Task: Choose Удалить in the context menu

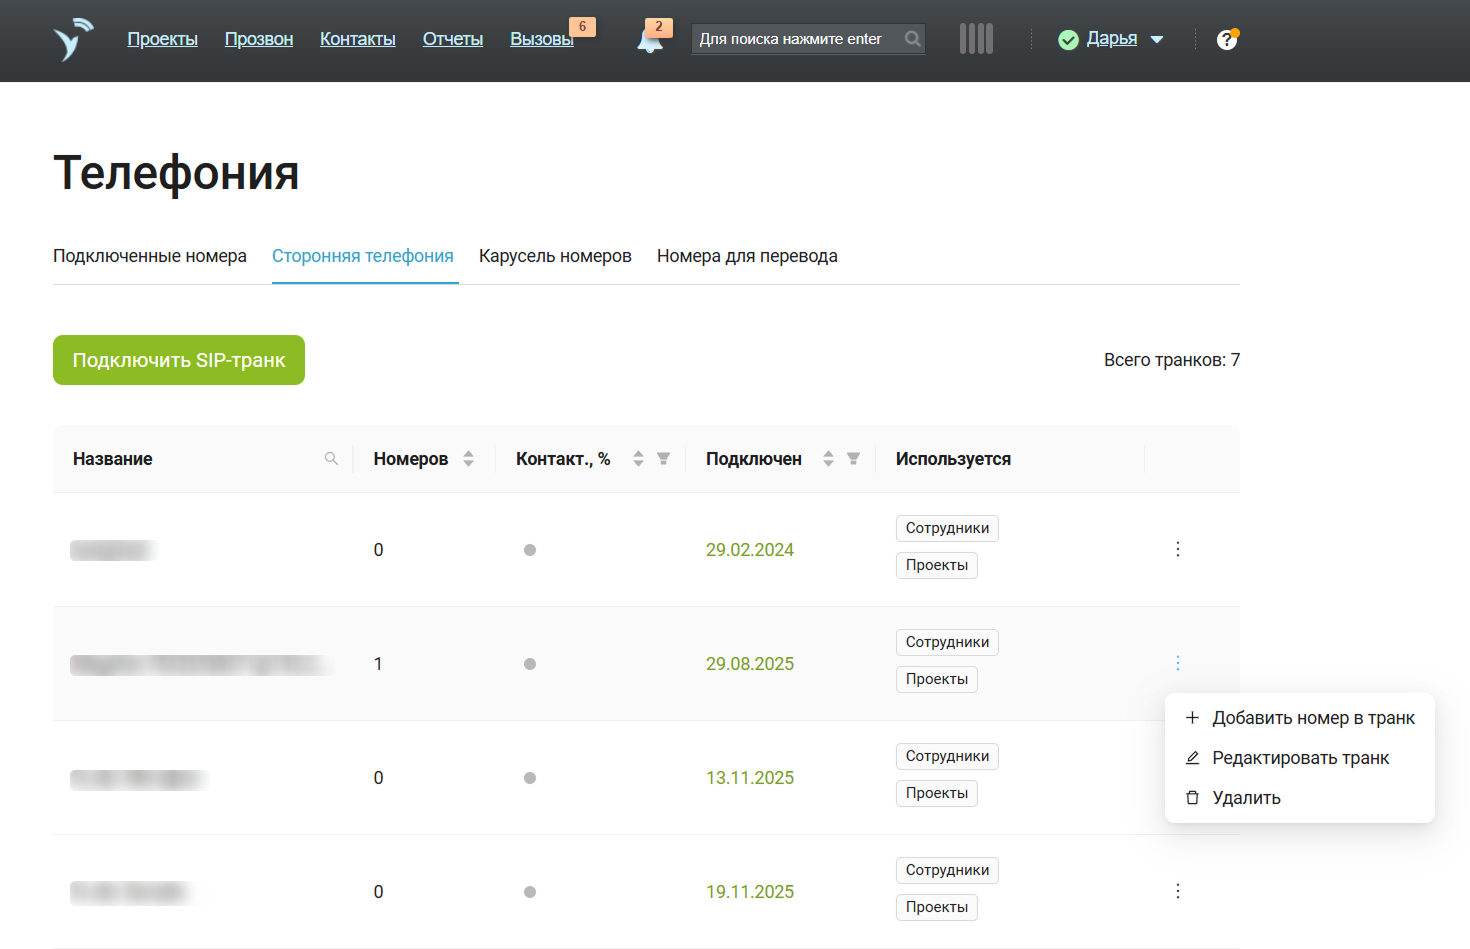Action: click(x=1246, y=798)
